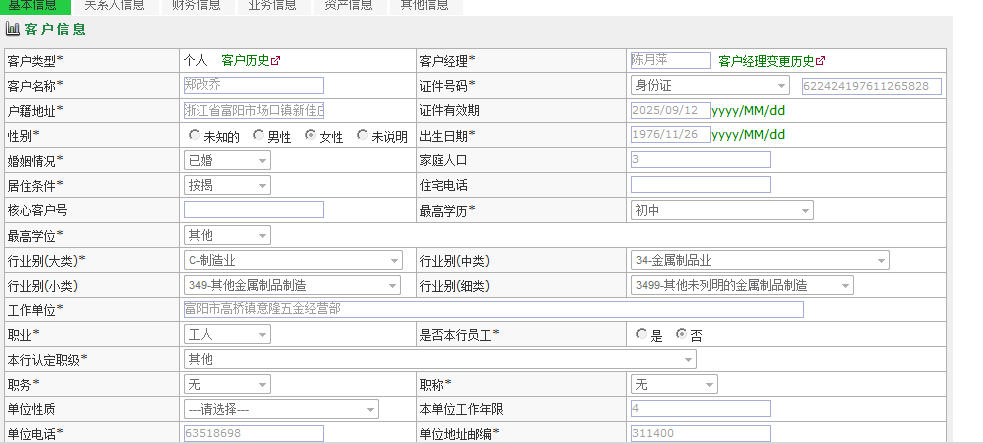Open the 客户历史 link

[245, 61]
